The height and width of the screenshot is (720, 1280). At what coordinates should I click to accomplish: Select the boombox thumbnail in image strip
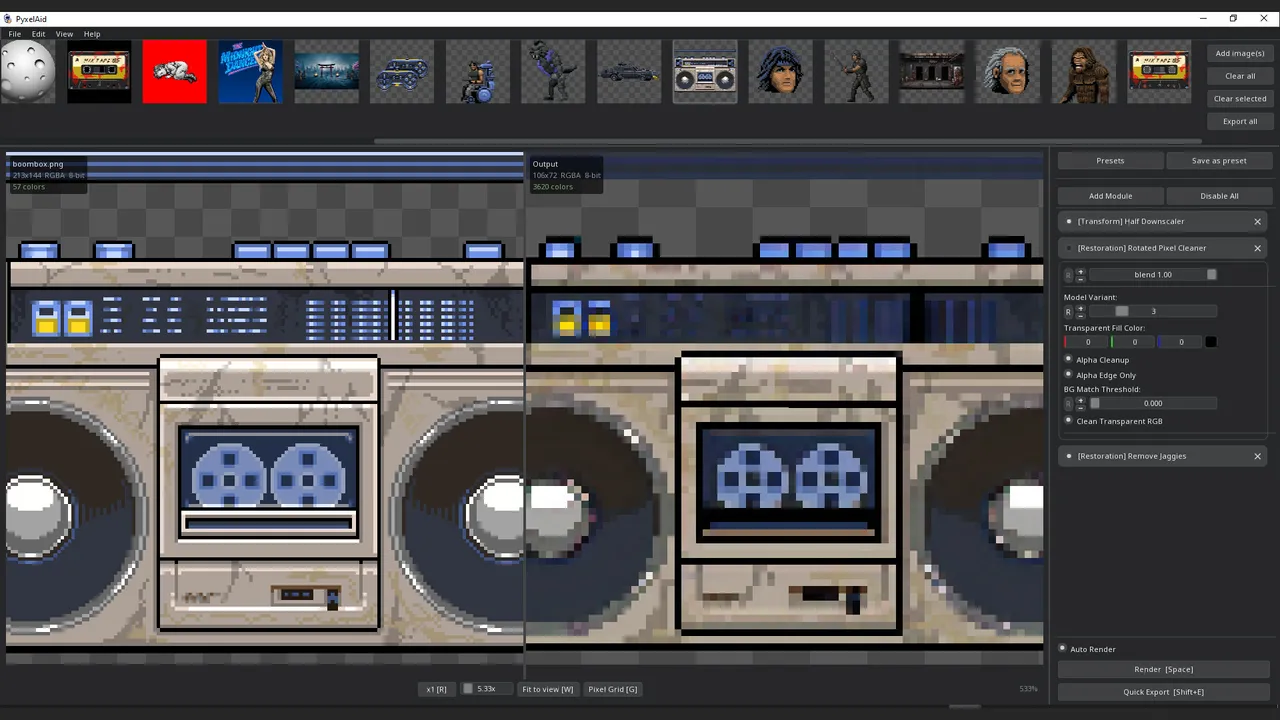[705, 72]
